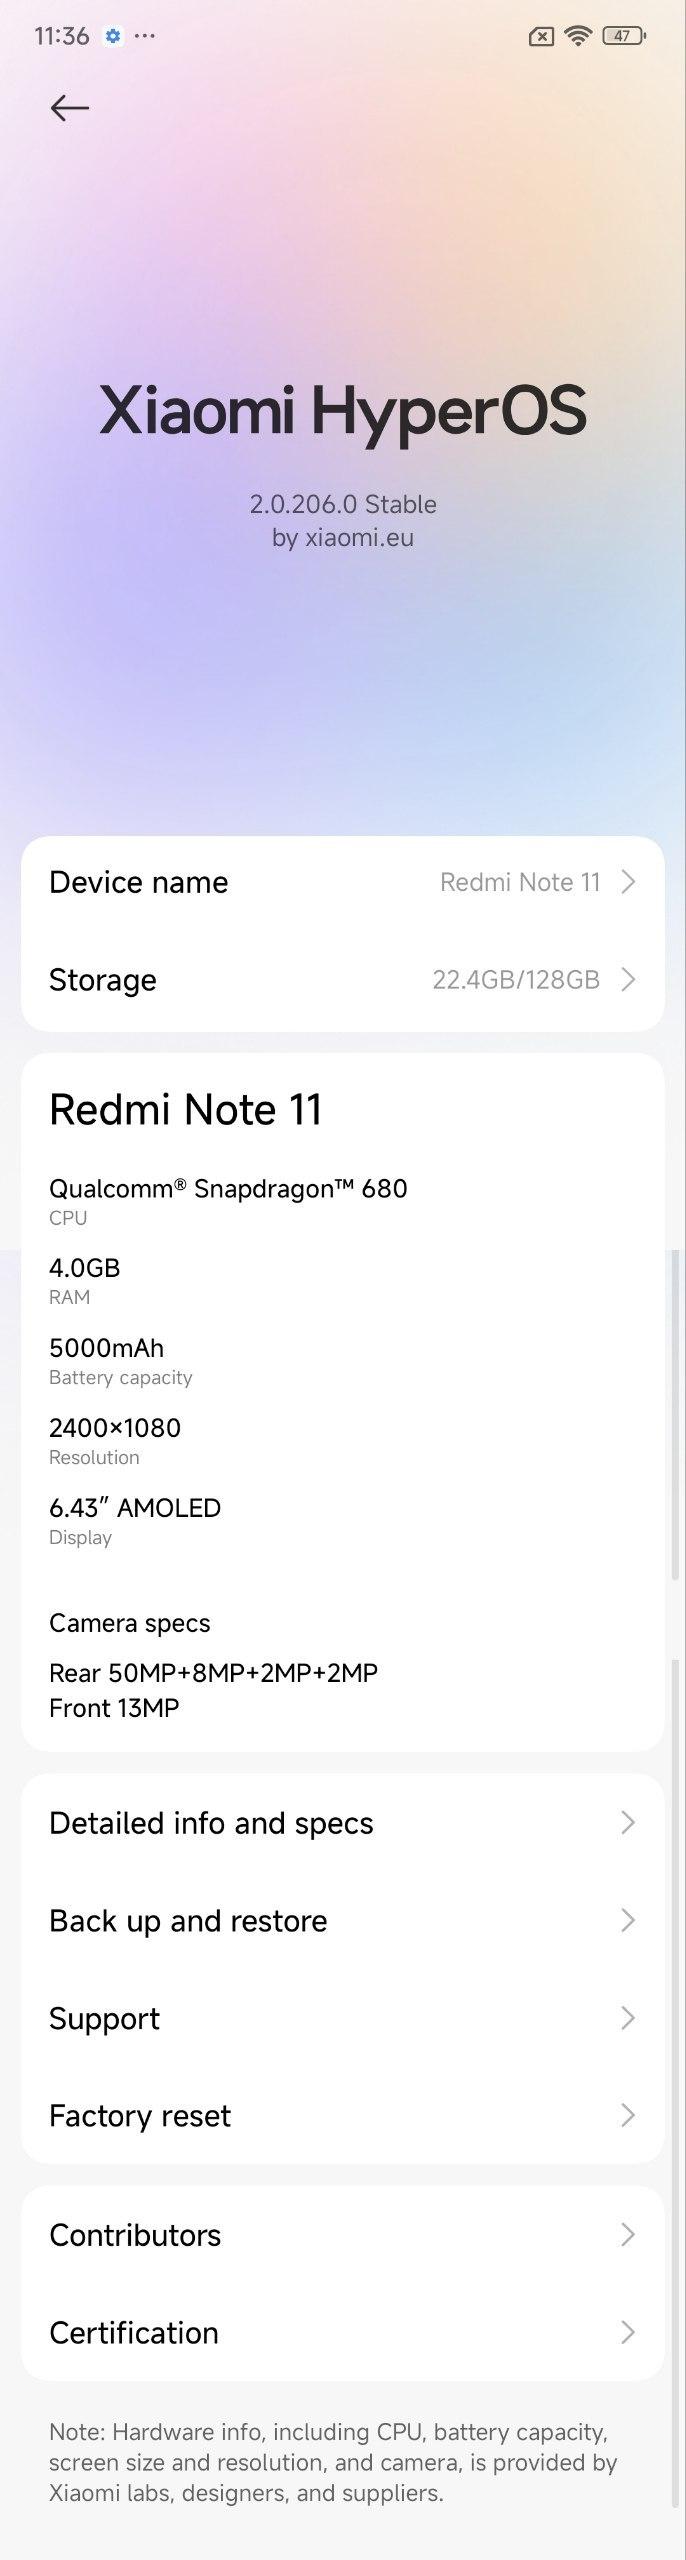Tap the three-dots notification overflow icon
686x2560 pixels.
[145, 36]
